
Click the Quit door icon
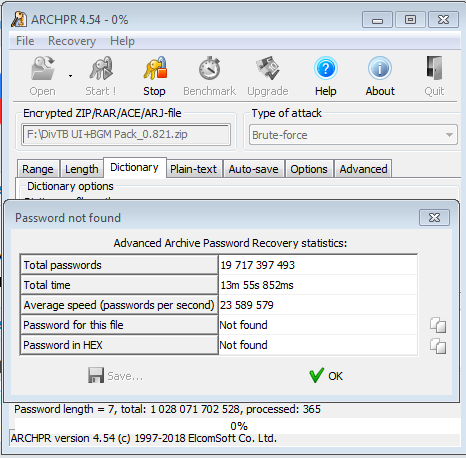tap(434, 68)
